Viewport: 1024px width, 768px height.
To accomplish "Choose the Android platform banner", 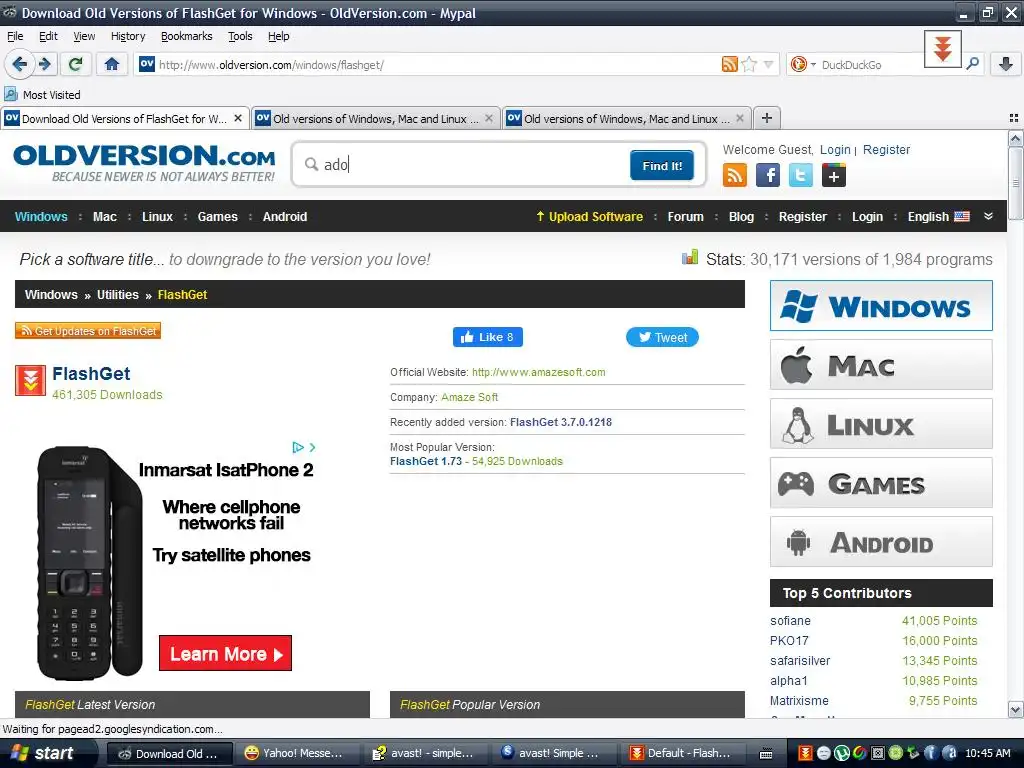I will coord(881,542).
